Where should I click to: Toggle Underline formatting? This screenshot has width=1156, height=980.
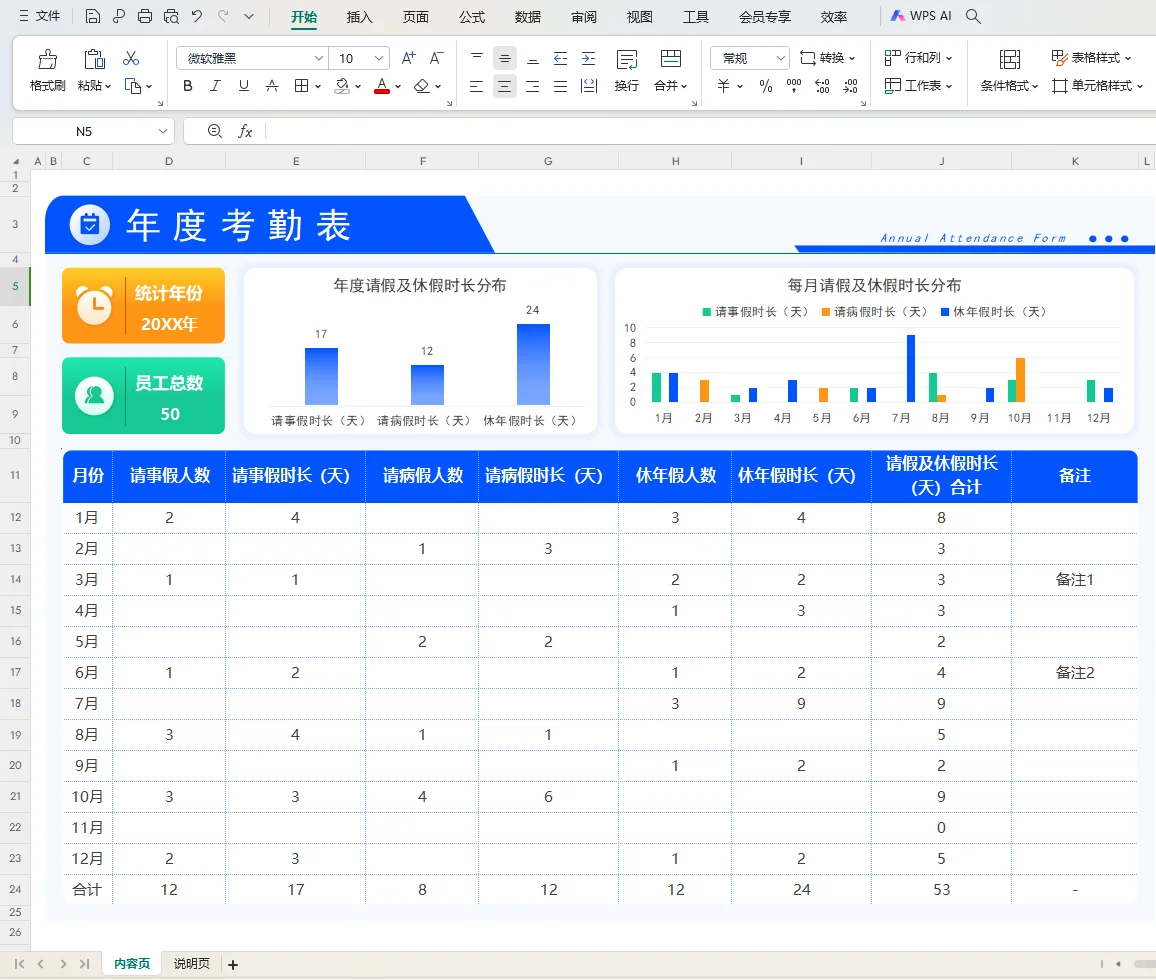[243, 86]
